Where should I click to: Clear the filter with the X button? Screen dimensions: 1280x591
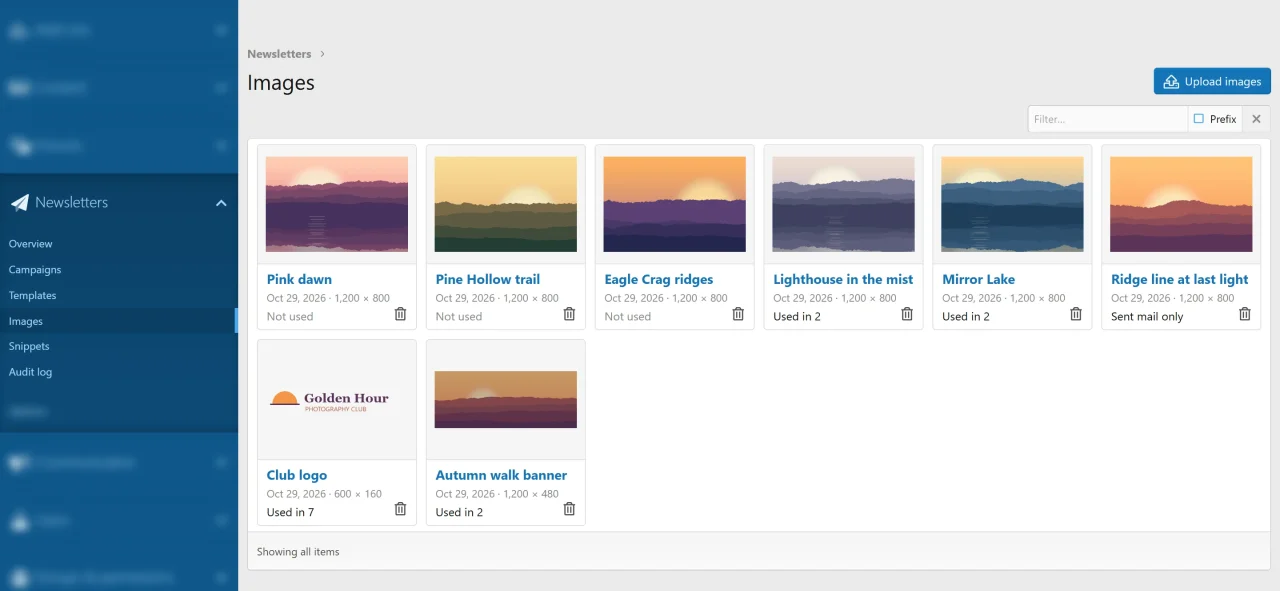(1257, 119)
